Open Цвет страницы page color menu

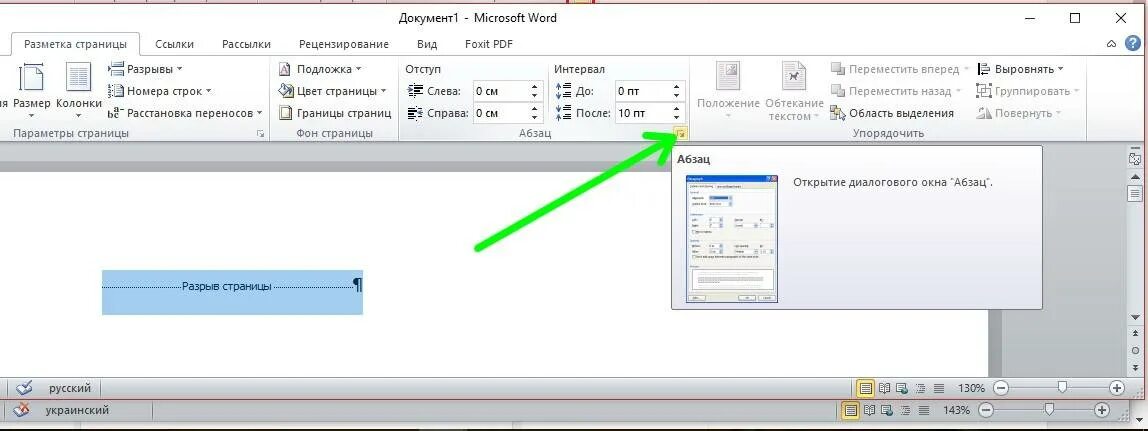point(332,91)
